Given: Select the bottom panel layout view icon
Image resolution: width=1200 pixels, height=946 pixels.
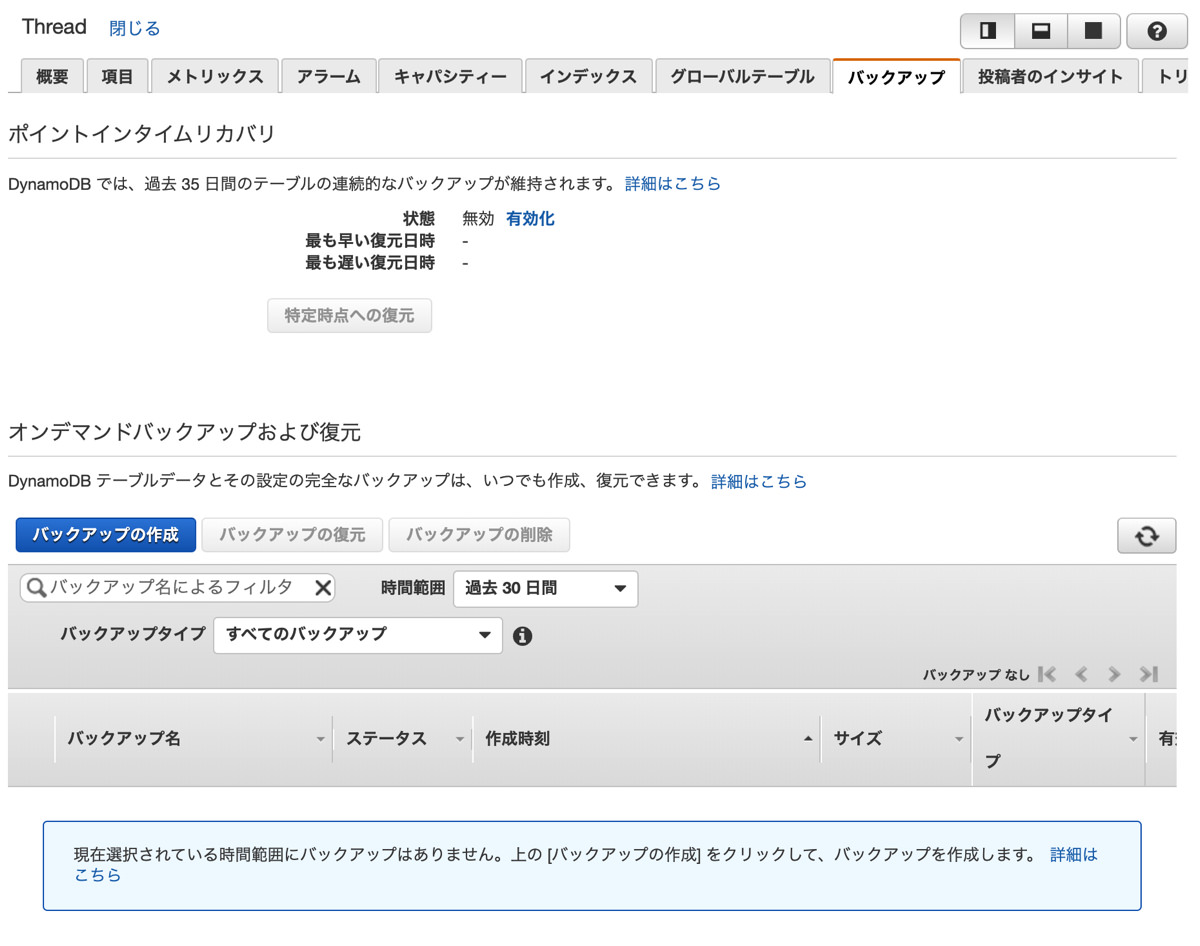Looking at the screenshot, I should tap(1040, 31).
